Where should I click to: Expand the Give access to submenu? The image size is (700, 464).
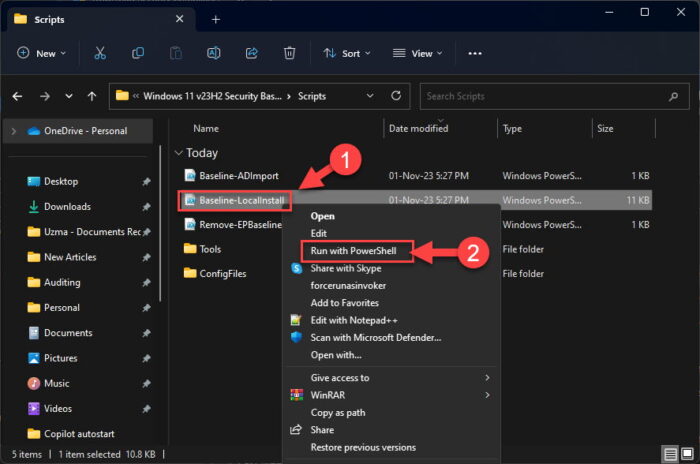pos(488,378)
